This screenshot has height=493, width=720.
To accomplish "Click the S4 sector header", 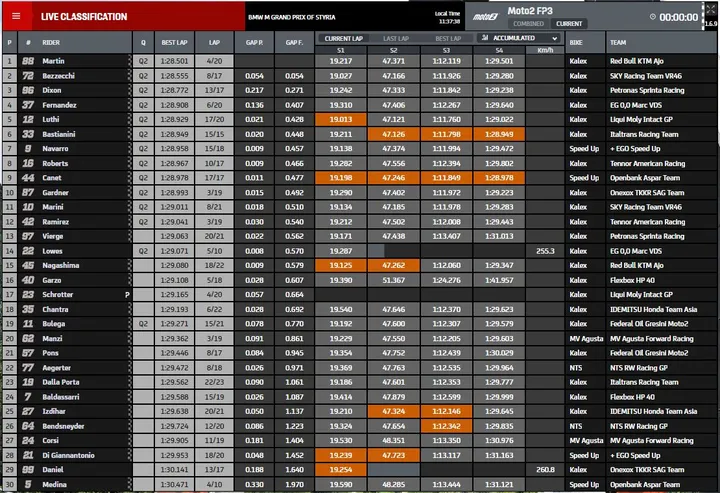I will click(499, 50).
